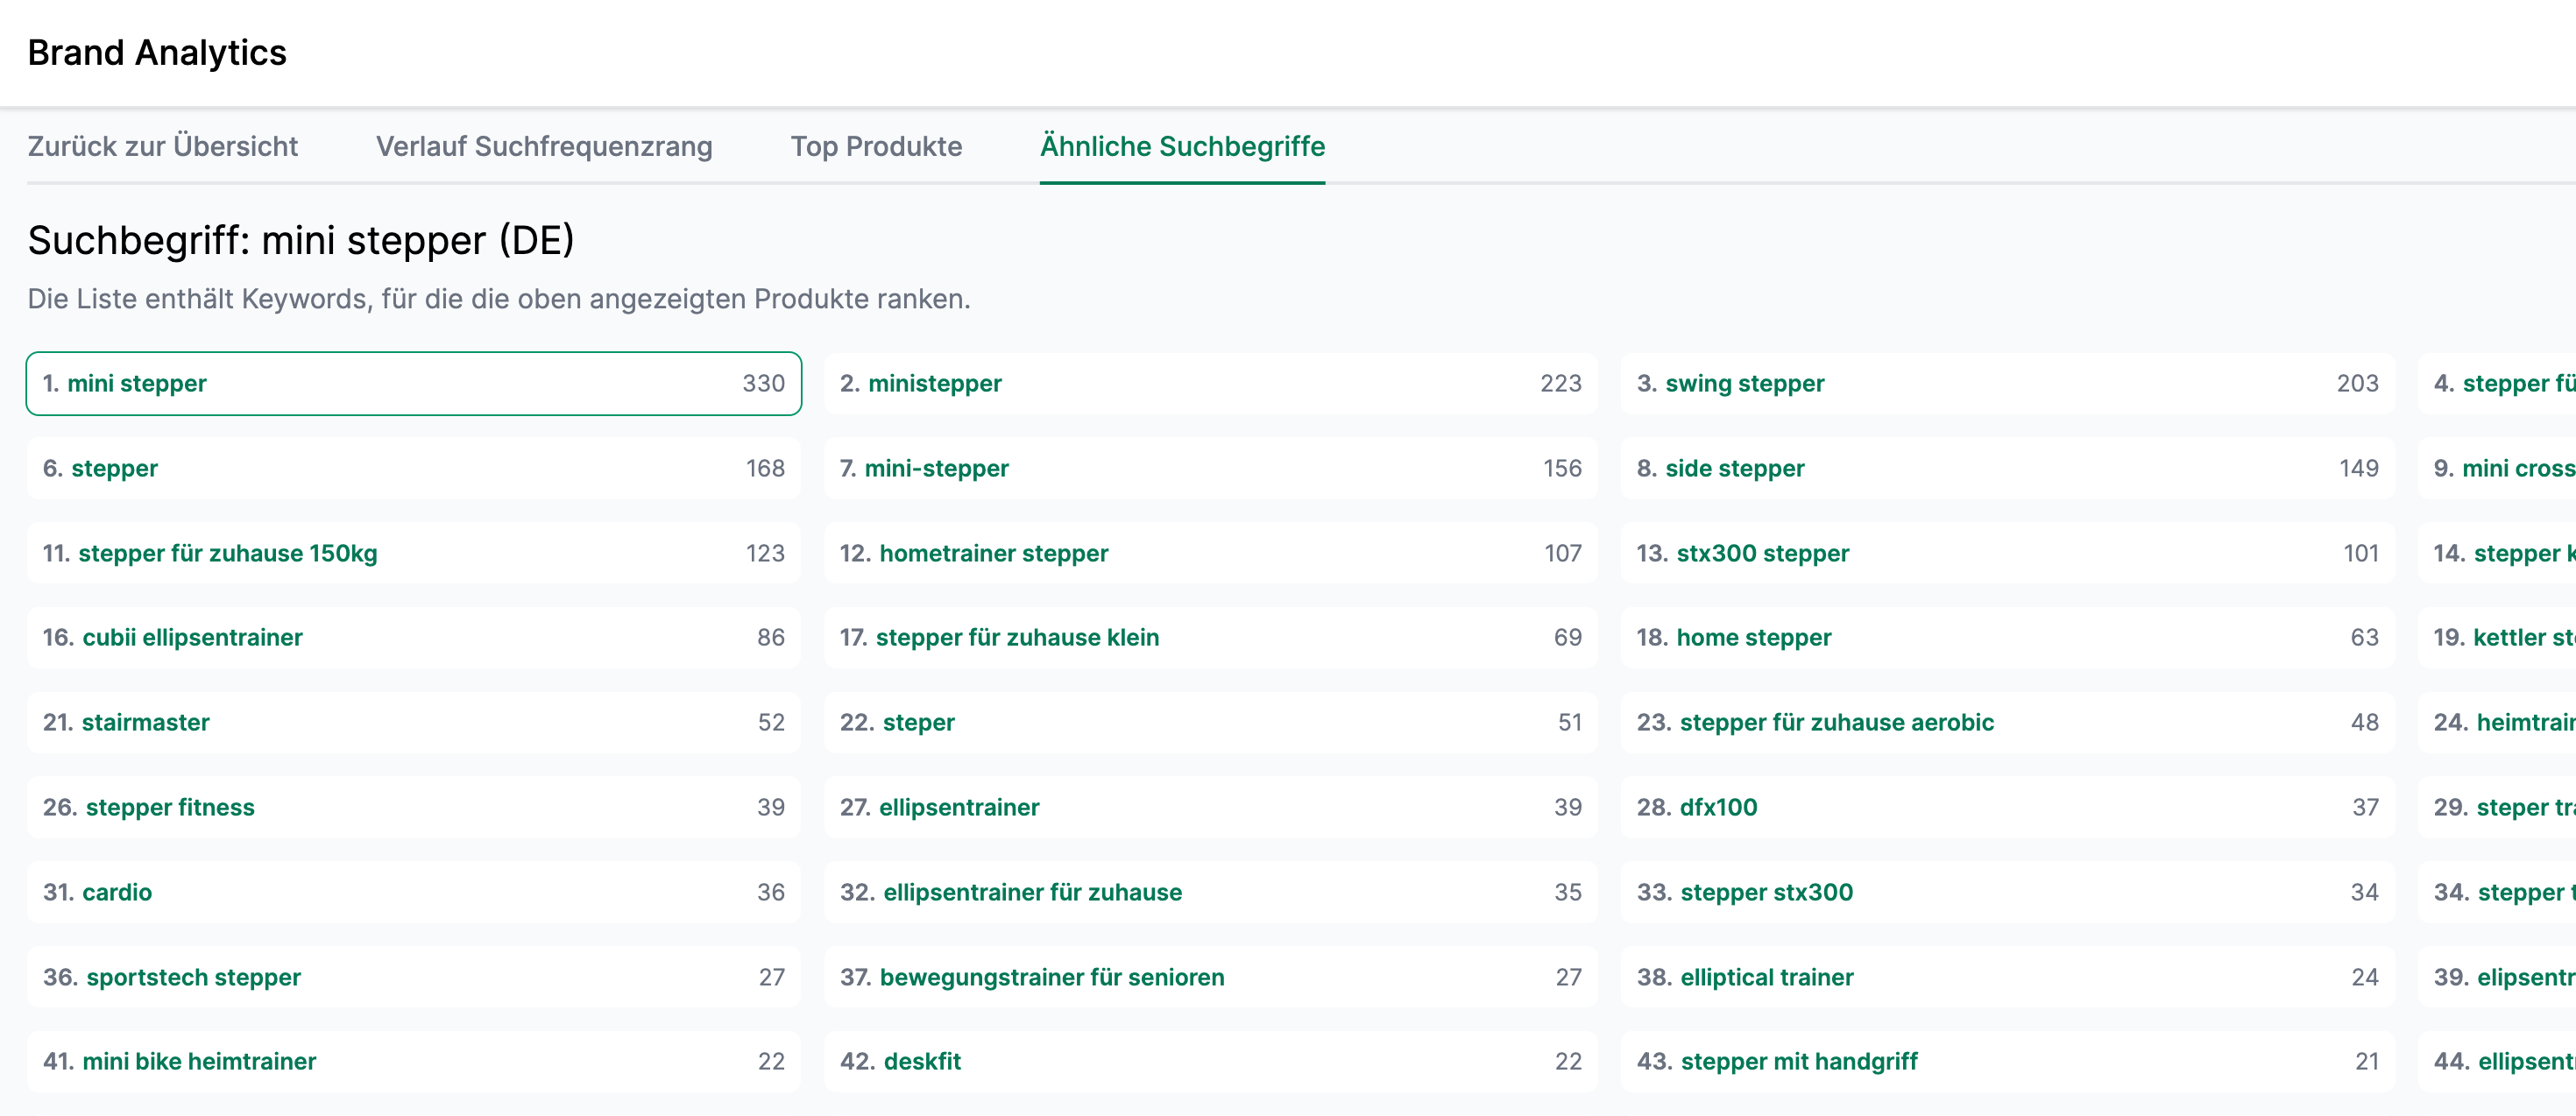
Task: Click value 107 beside hometrainer stepper
Action: [x=1563, y=553]
